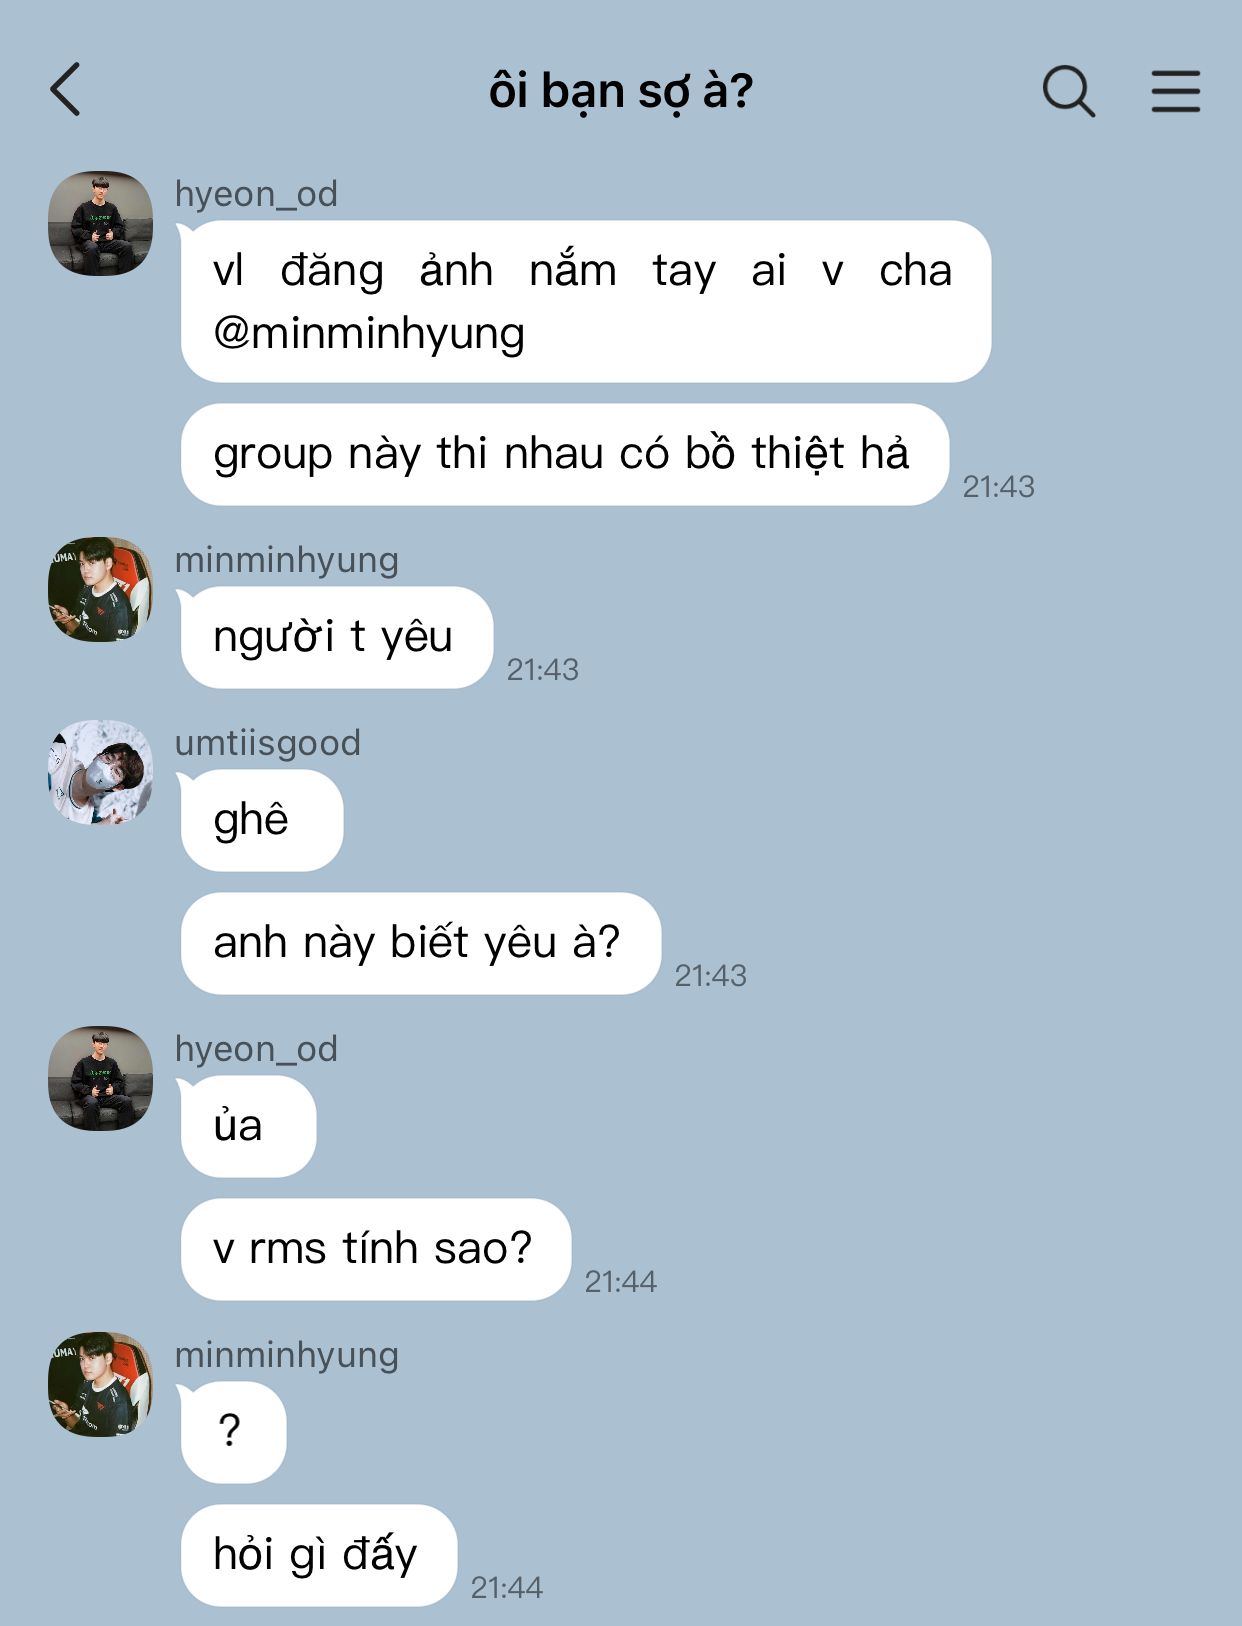Tap the 'người t yêu' message bubble
Viewport: 1242px width, 1626px height.
[x=336, y=637]
